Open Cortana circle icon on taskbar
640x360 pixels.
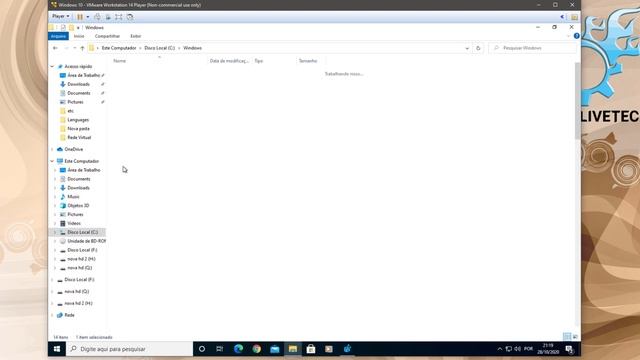point(202,349)
